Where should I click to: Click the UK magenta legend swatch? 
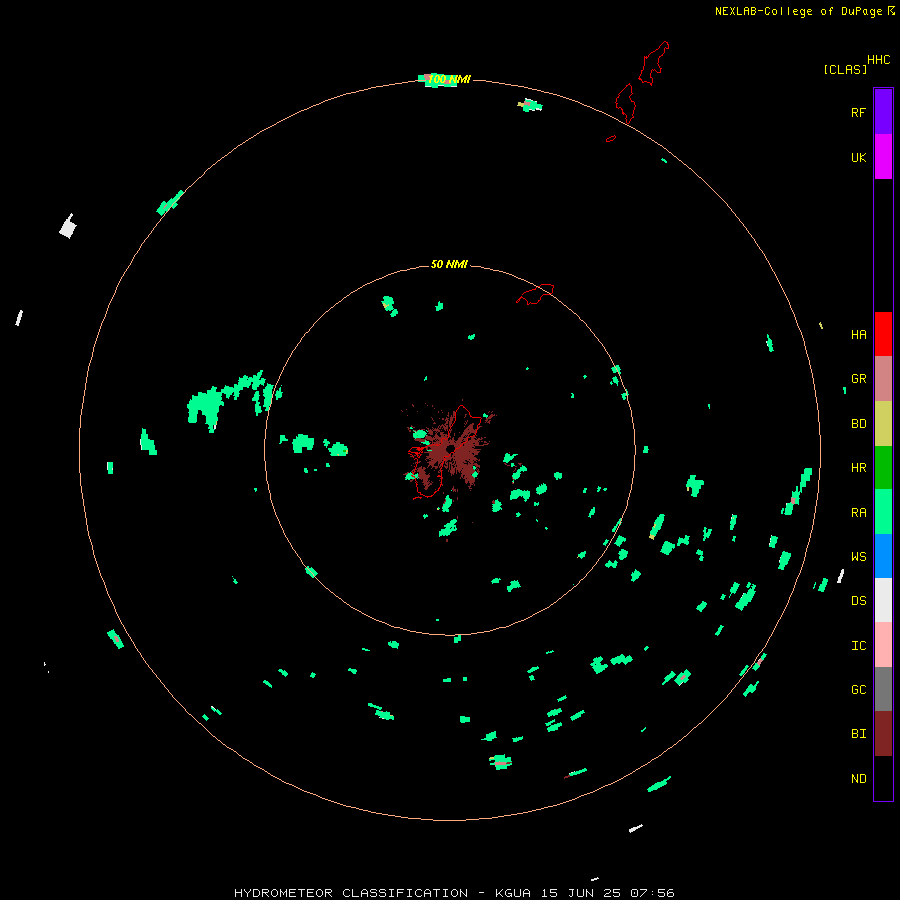(x=883, y=157)
